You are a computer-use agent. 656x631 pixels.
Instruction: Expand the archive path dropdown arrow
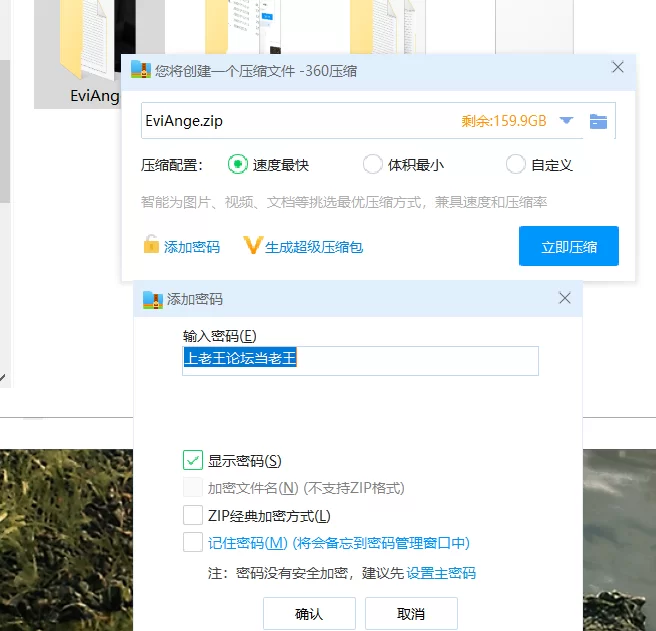point(566,121)
